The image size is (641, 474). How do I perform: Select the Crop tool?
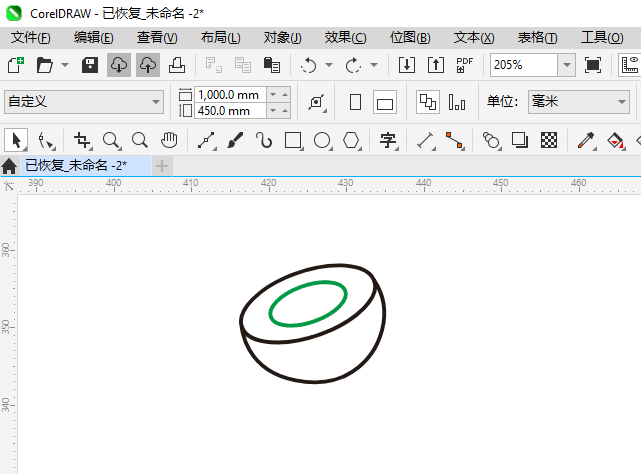pos(82,140)
